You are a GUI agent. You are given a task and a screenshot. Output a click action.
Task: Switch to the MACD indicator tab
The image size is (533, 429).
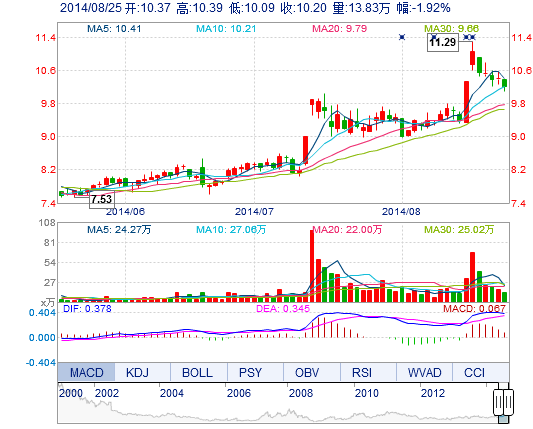point(86,372)
